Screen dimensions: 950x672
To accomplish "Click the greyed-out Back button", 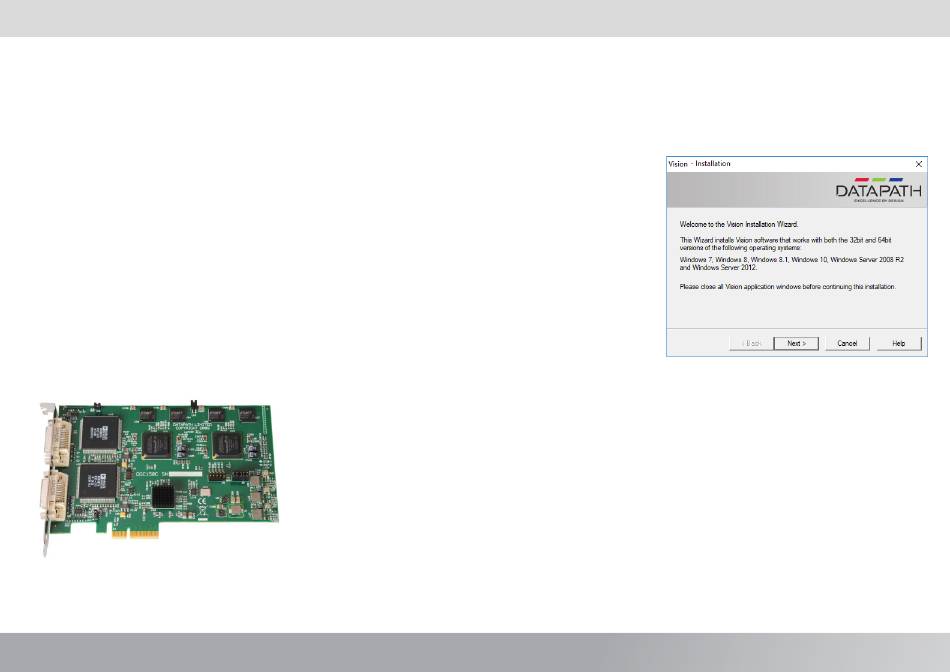I will tap(751, 344).
